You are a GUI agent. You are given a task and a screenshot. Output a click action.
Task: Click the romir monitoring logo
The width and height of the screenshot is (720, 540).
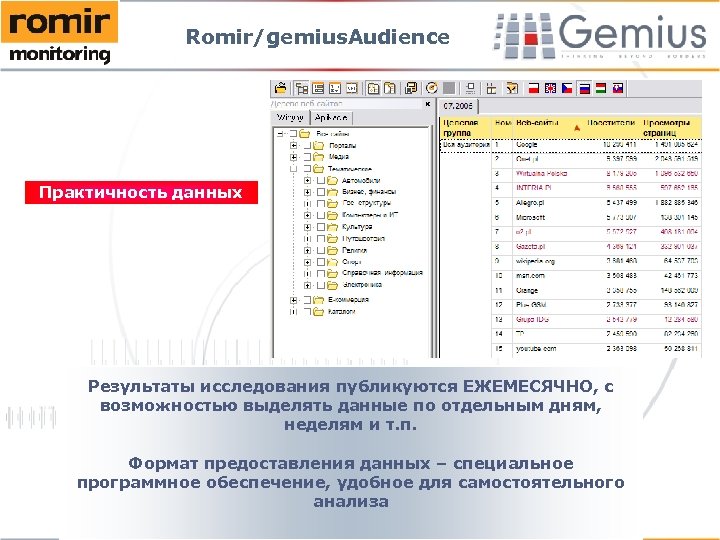(x=59, y=33)
